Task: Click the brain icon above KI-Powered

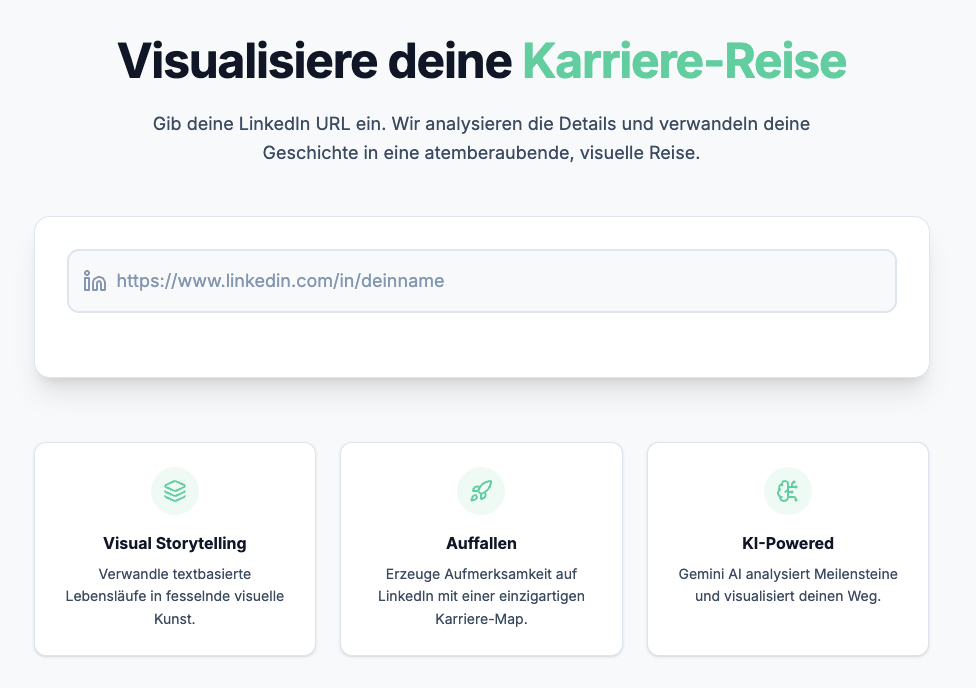Action: tap(788, 491)
